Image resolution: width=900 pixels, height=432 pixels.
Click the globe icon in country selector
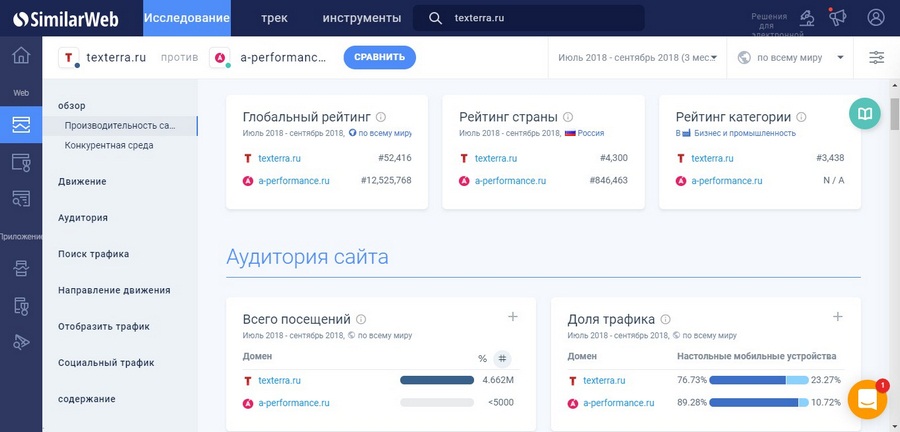(744, 57)
